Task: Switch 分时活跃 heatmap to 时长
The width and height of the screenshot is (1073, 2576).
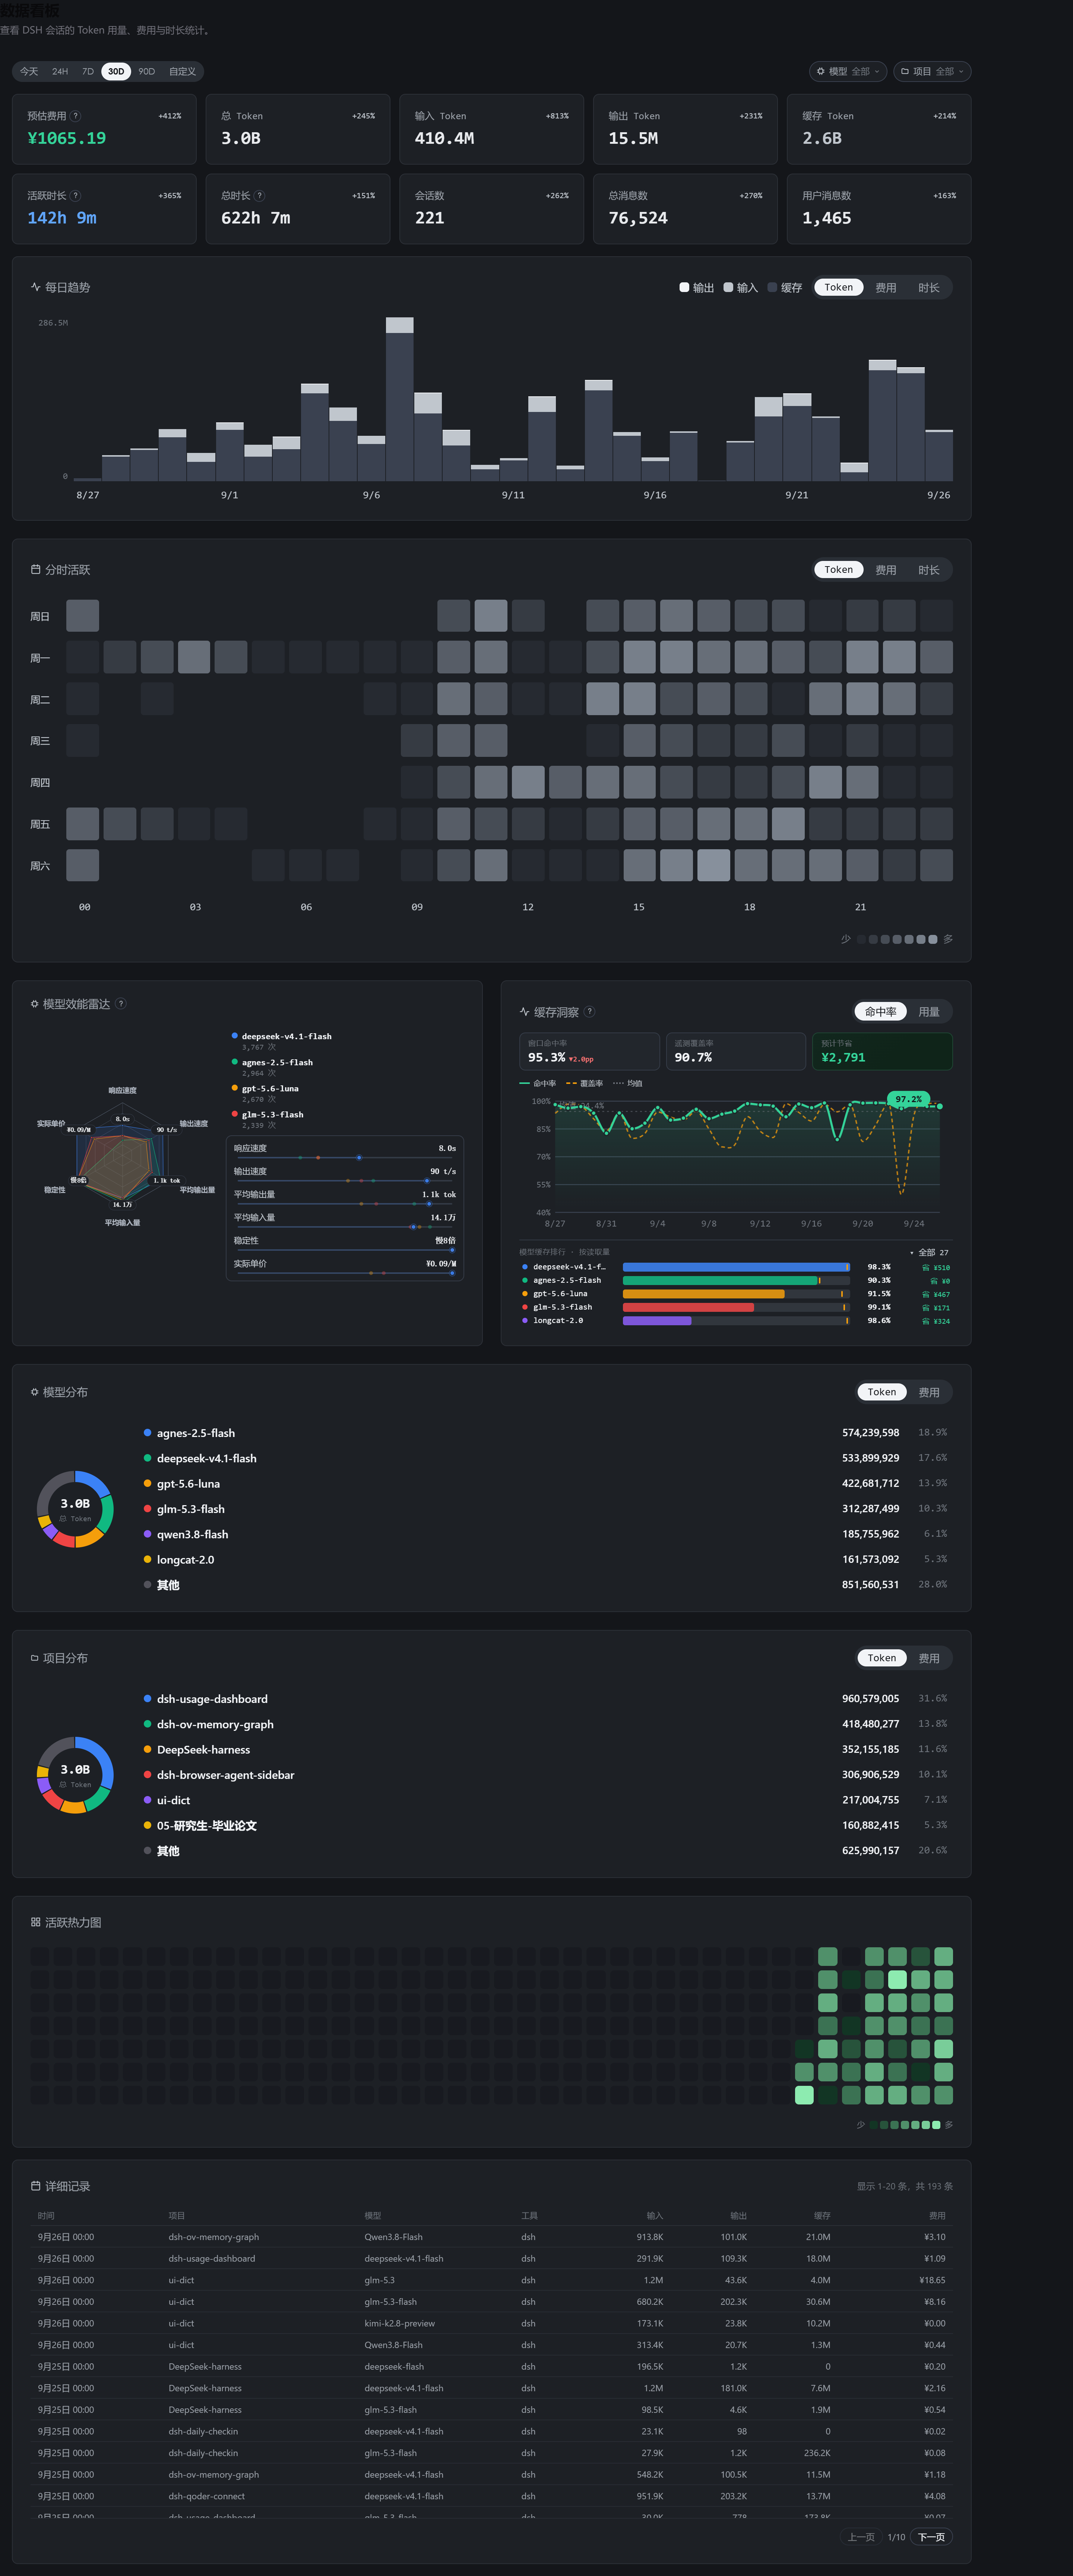Action: pyautogui.click(x=929, y=570)
